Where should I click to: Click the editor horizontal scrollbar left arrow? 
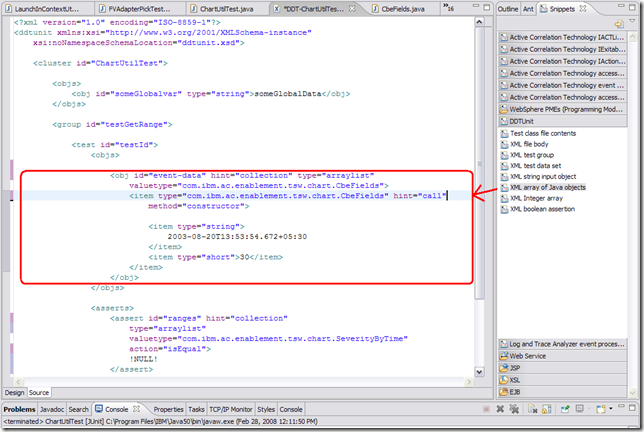18,382
